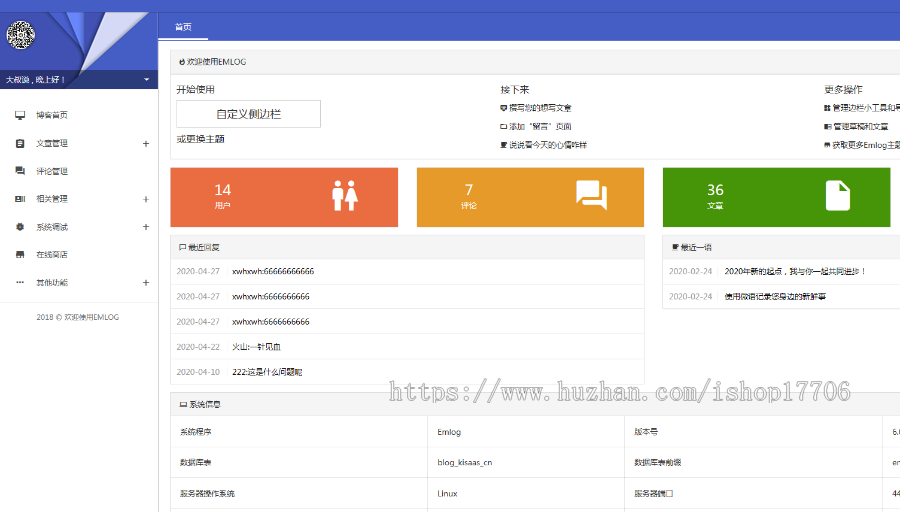Click the 系统程序 label cell

[196, 432]
